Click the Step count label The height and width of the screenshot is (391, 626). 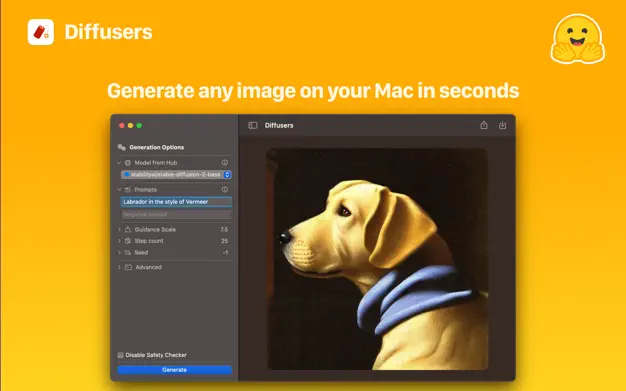[x=149, y=241]
